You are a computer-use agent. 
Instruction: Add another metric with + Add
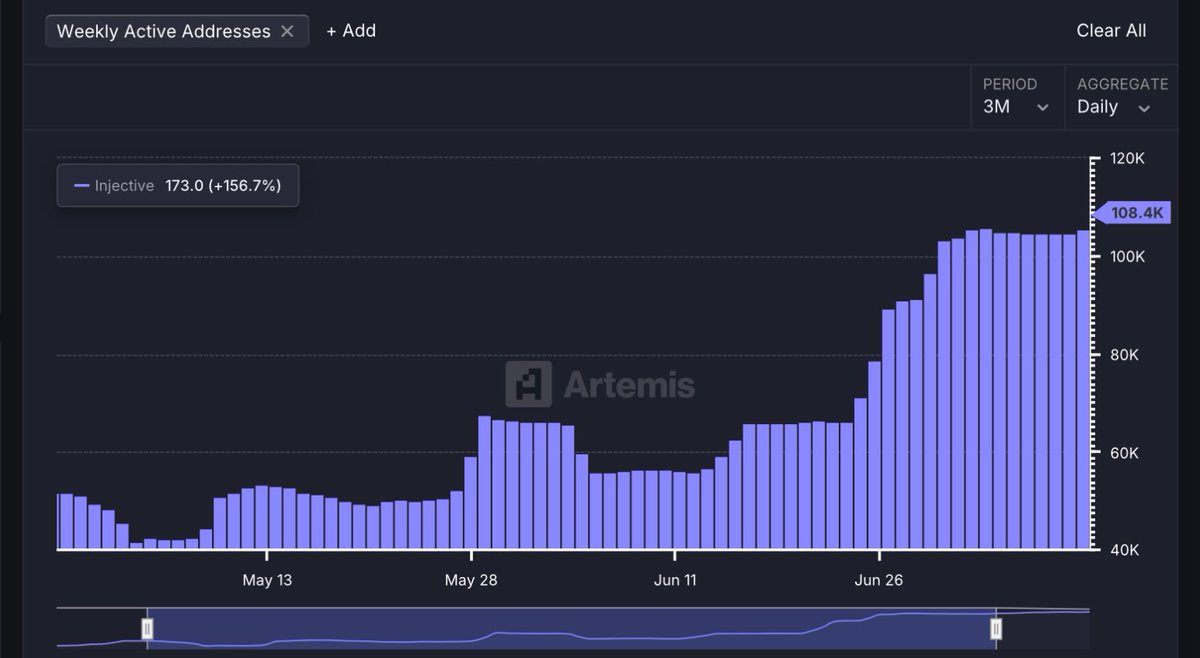(351, 31)
